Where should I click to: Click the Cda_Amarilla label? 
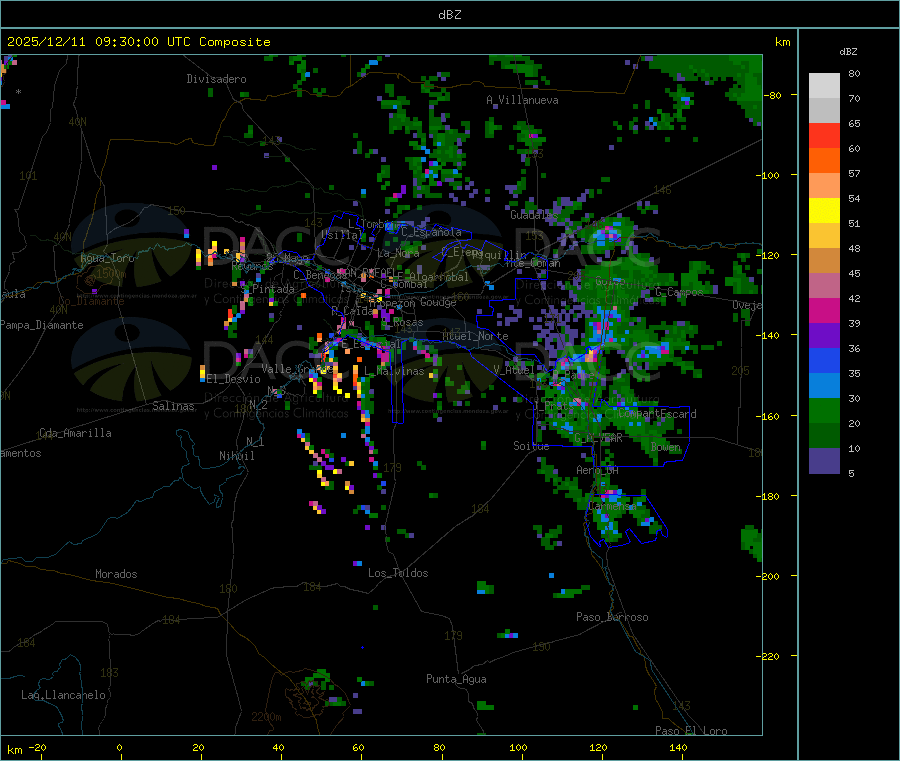(x=75, y=433)
